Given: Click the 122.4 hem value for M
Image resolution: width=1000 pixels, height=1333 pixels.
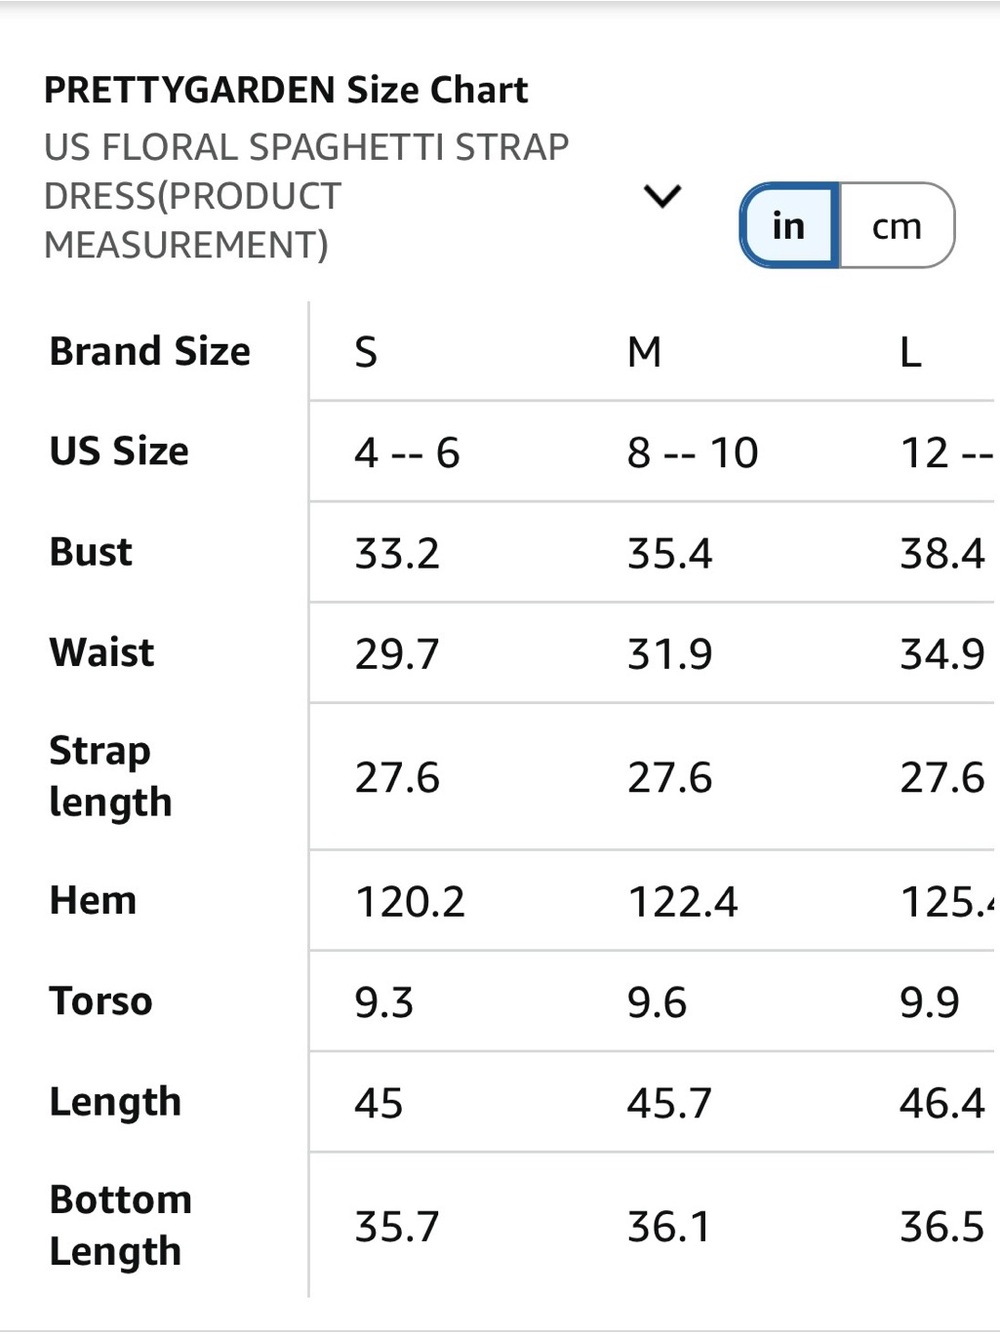Looking at the screenshot, I should point(683,902).
